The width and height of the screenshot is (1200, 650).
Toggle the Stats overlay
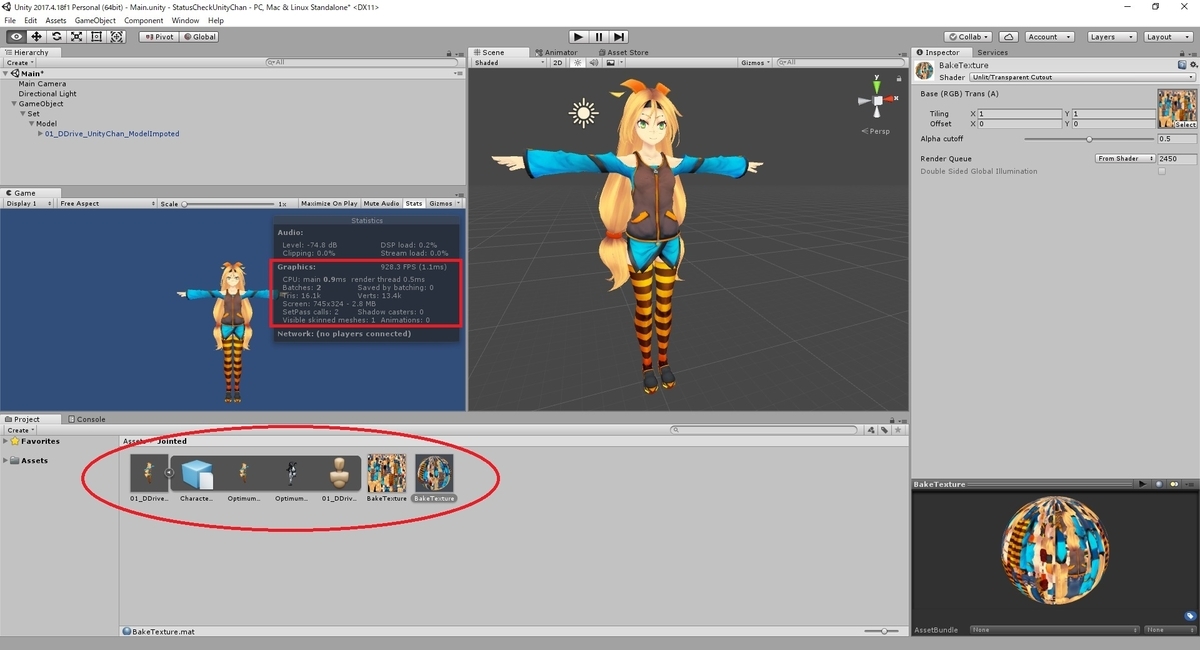[x=414, y=203]
